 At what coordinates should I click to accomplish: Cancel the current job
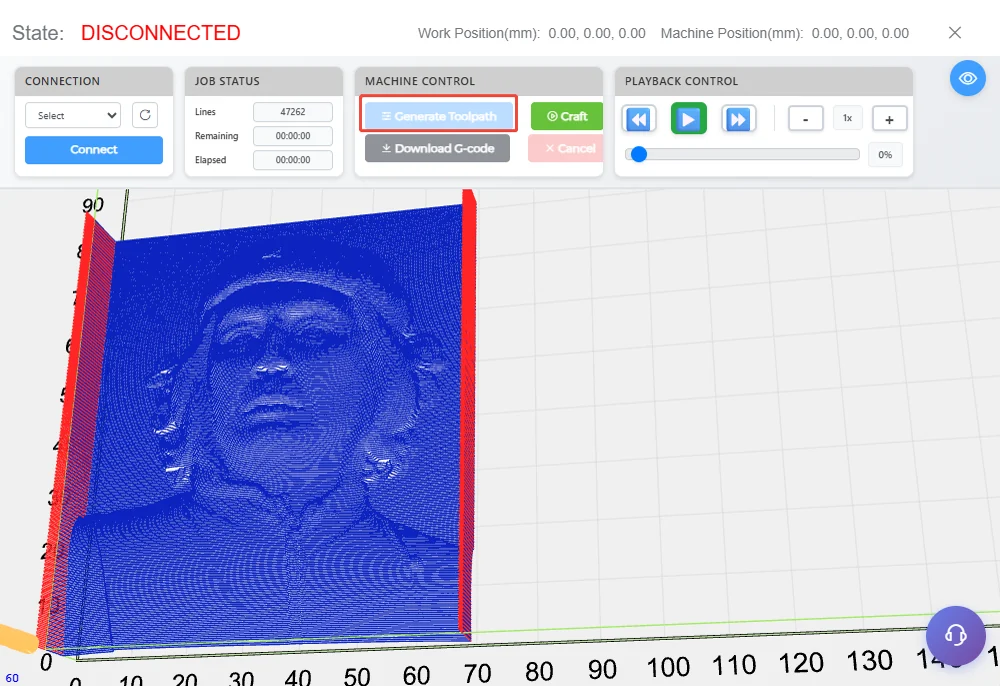click(565, 149)
